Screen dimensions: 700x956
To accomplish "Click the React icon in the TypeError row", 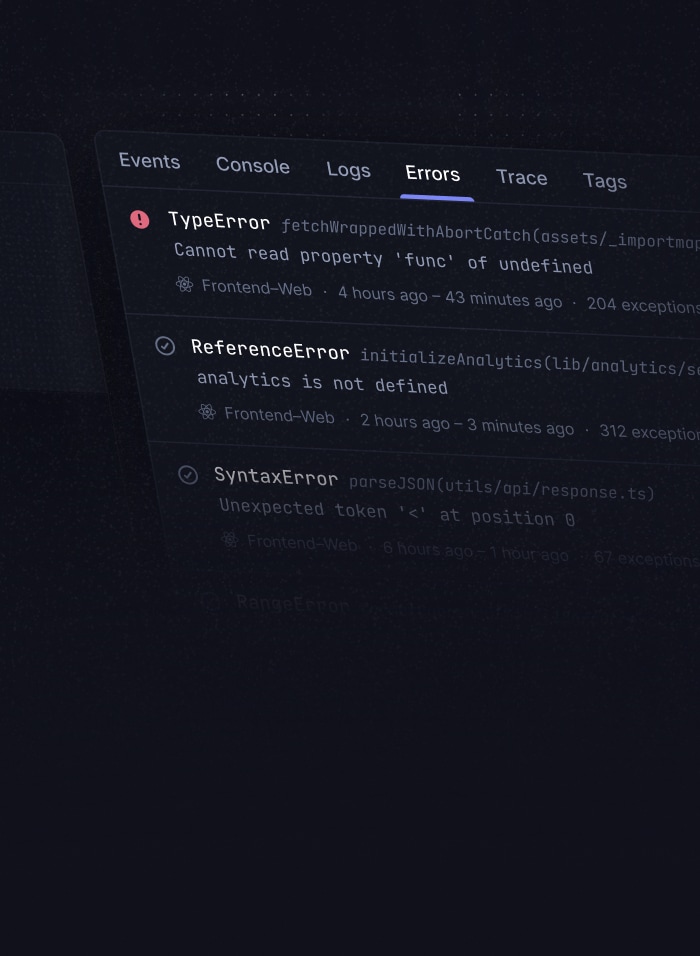I will click(x=184, y=284).
